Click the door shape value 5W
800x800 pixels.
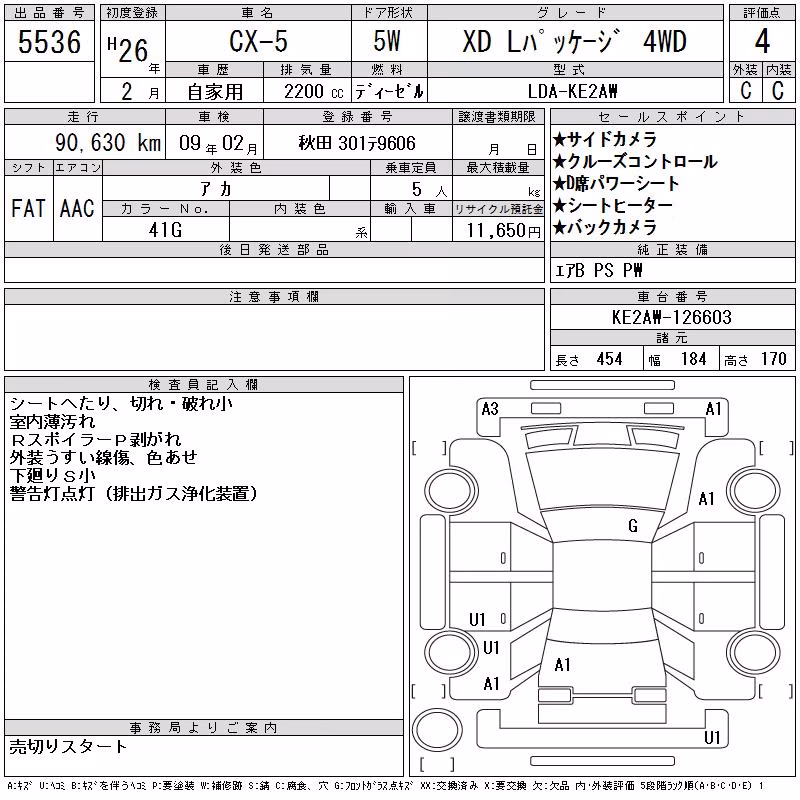point(387,41)
